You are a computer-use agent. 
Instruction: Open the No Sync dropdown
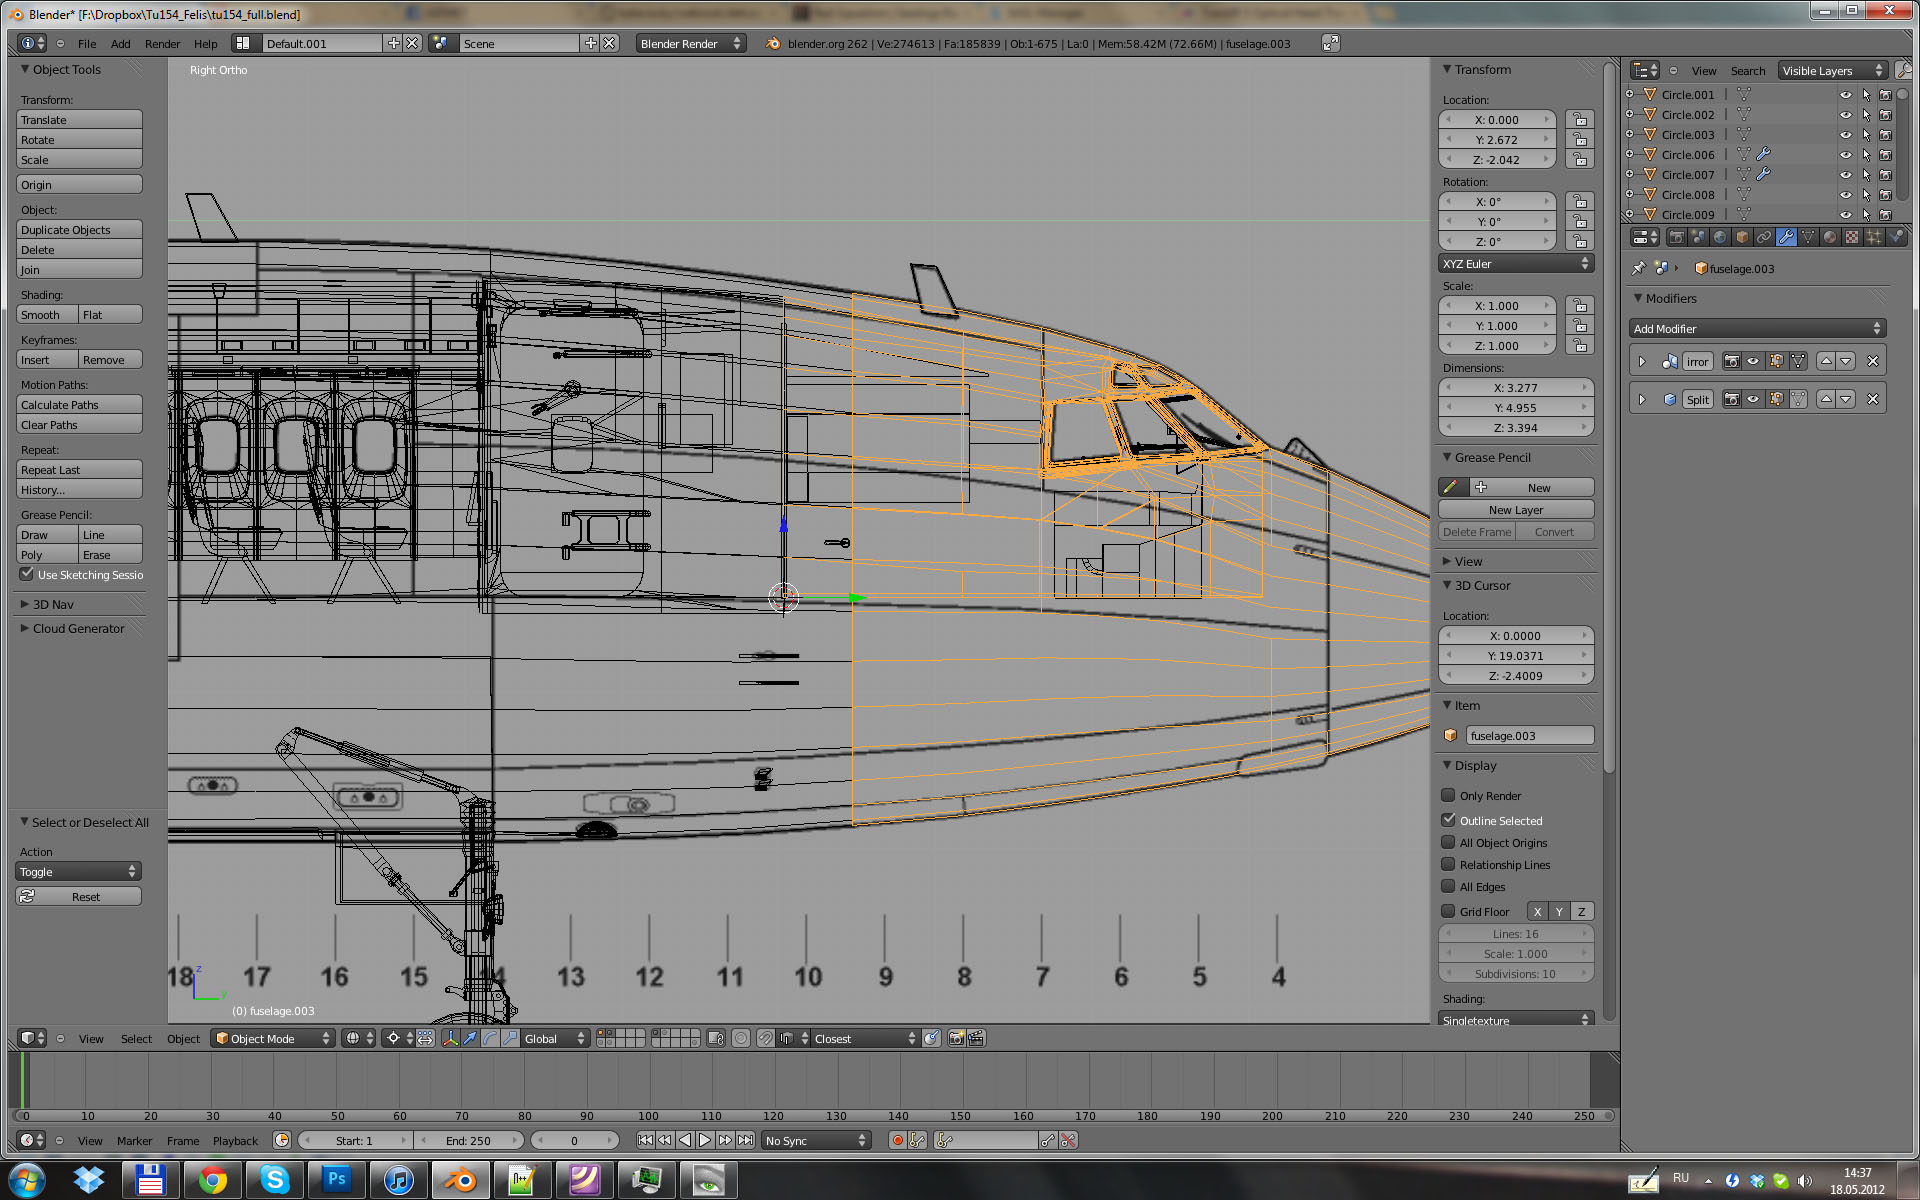[816, 1141]
